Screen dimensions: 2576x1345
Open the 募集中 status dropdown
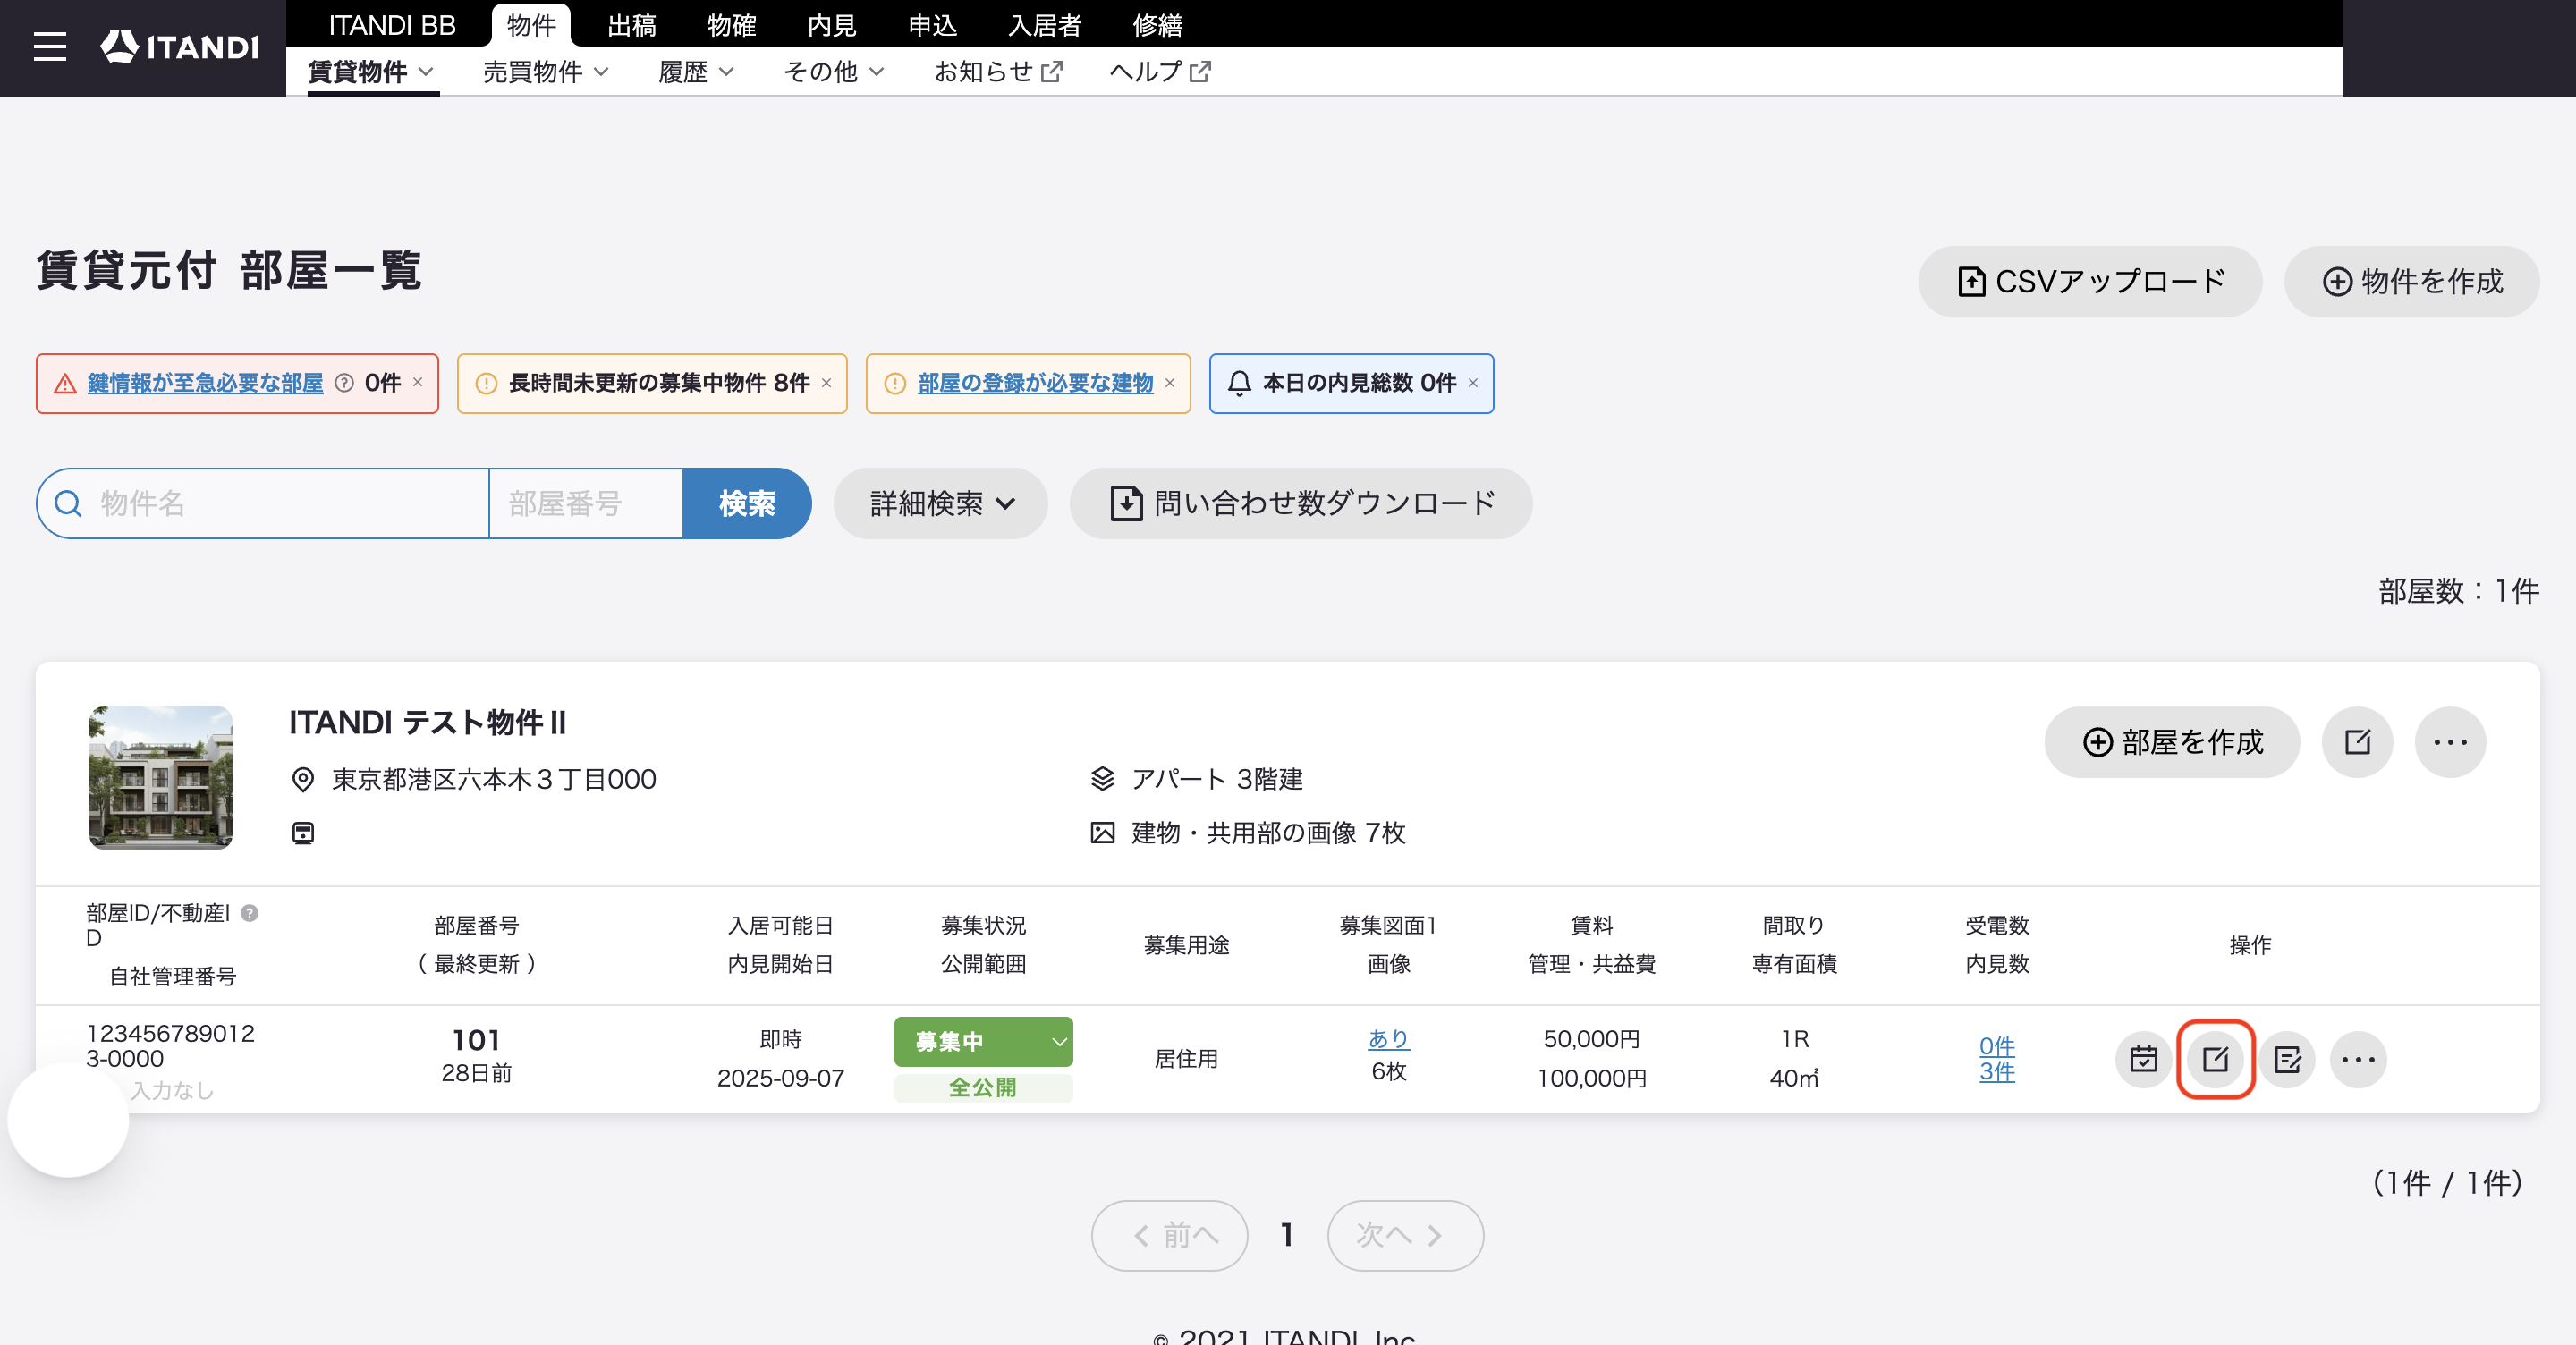point(983,1042)
